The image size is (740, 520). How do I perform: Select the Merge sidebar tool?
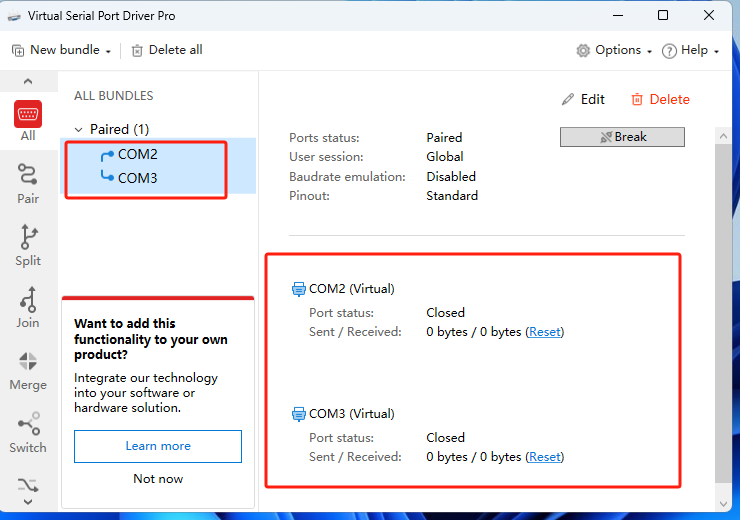28,371
